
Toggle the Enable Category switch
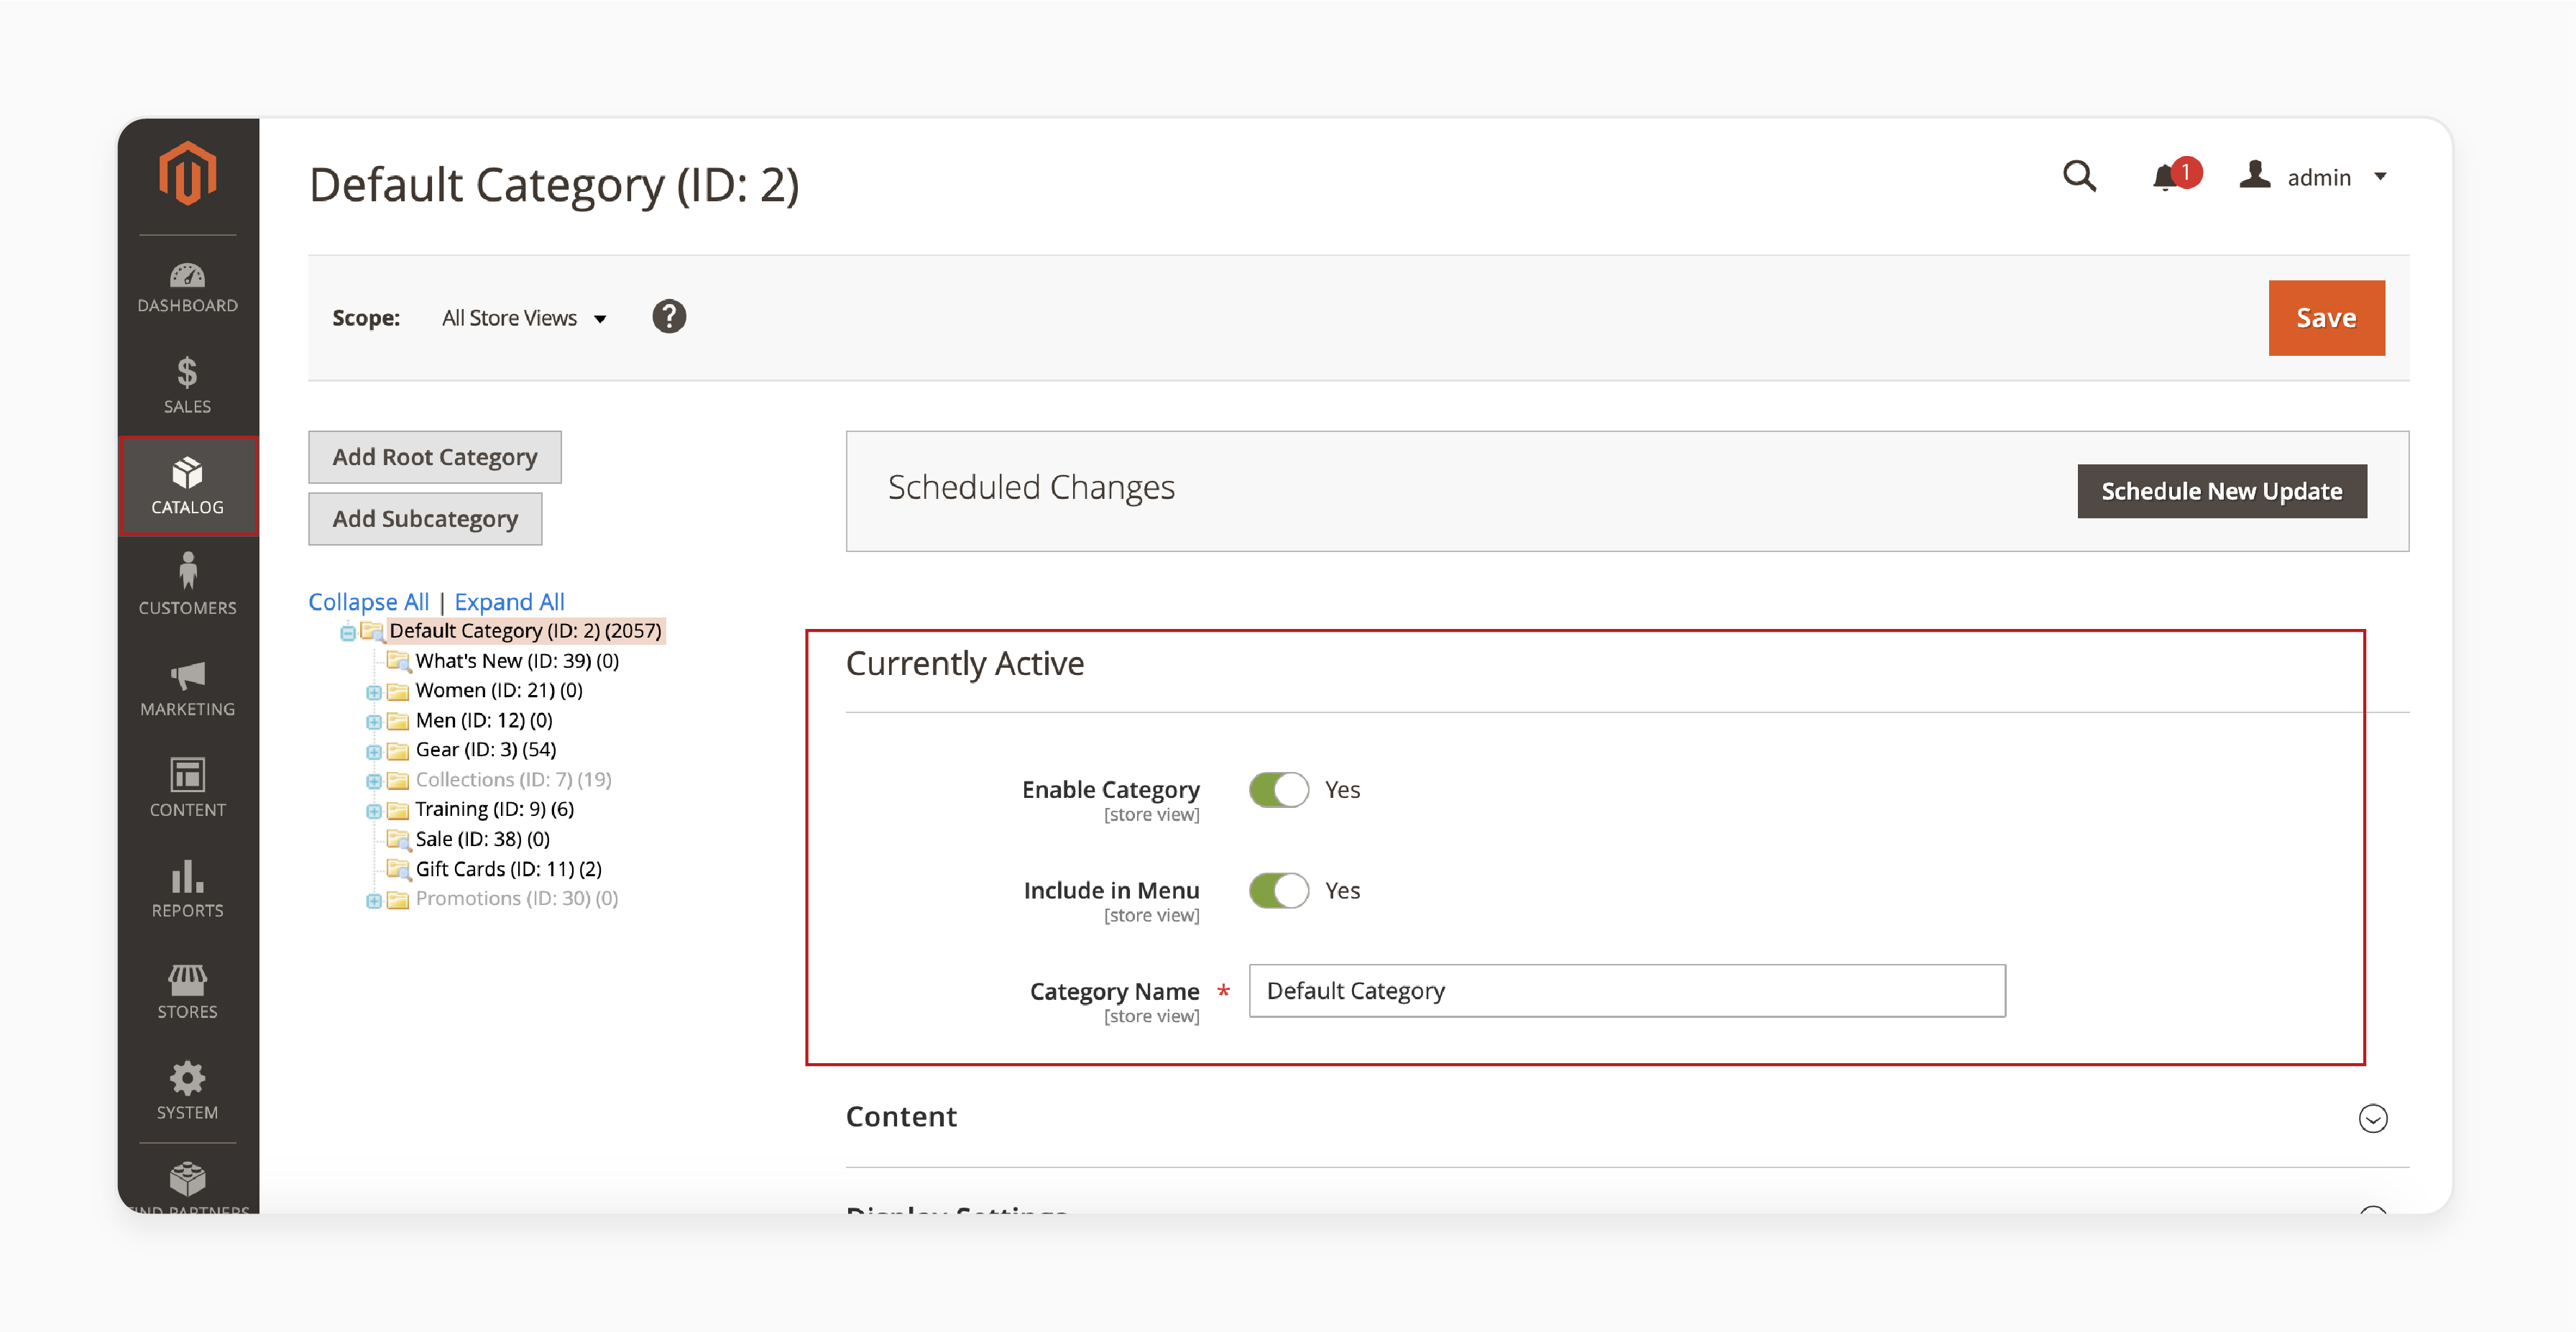tap(1278, 790)
